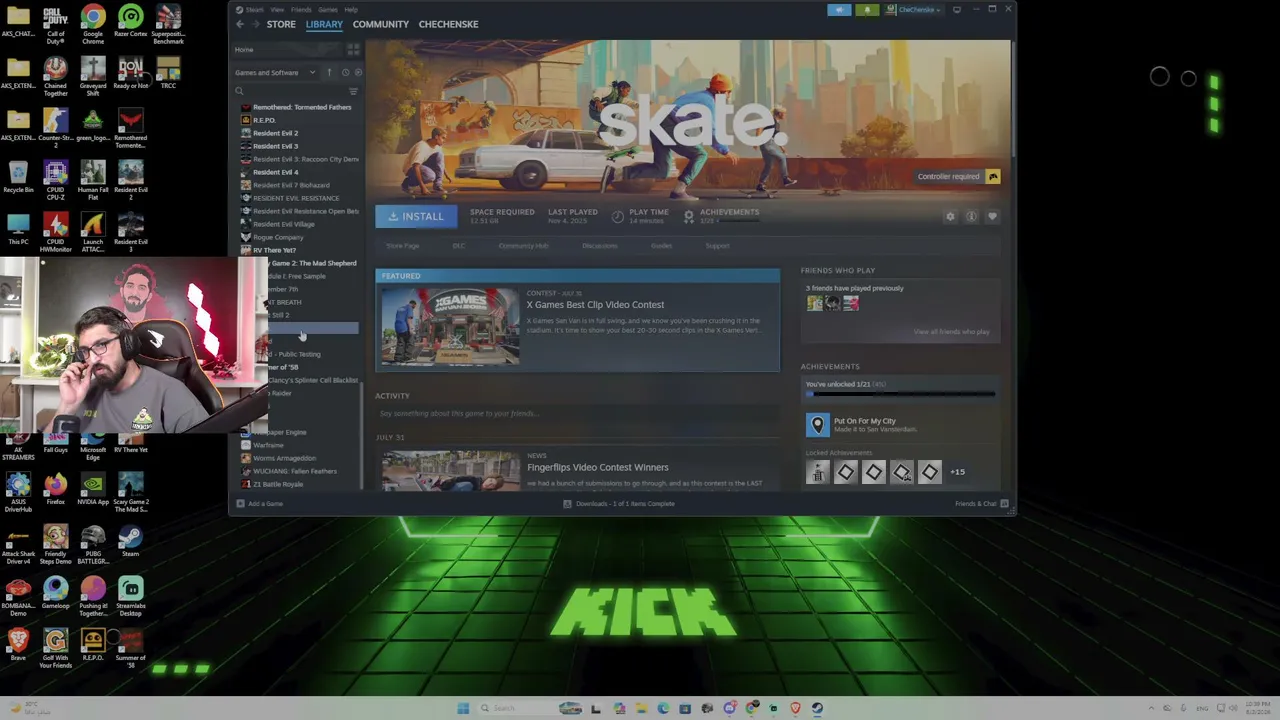
Task: Click the Put On For My City achievement icon
Action: pos(818,425)
